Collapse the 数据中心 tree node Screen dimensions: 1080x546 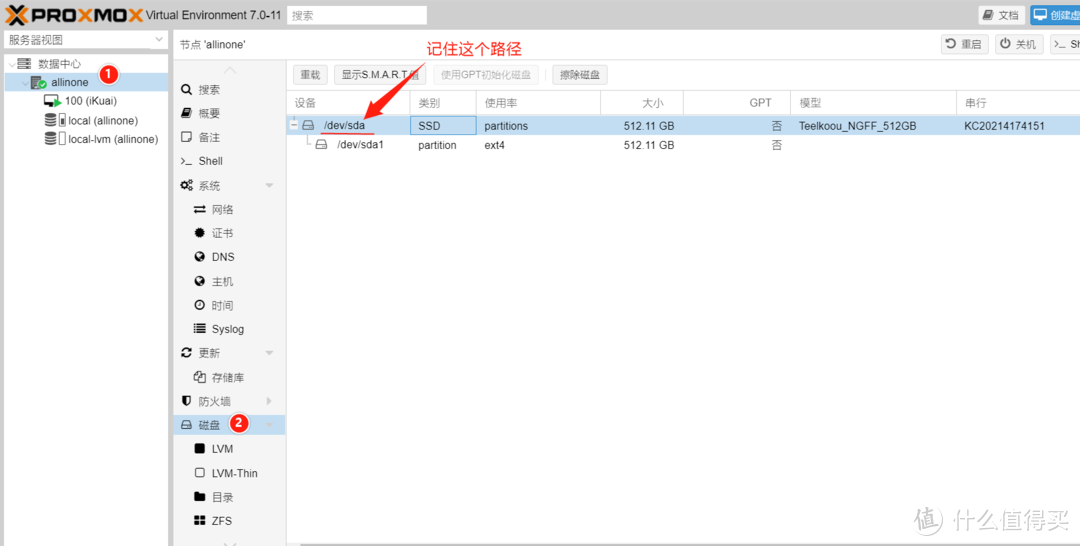(x=12, y=64)
